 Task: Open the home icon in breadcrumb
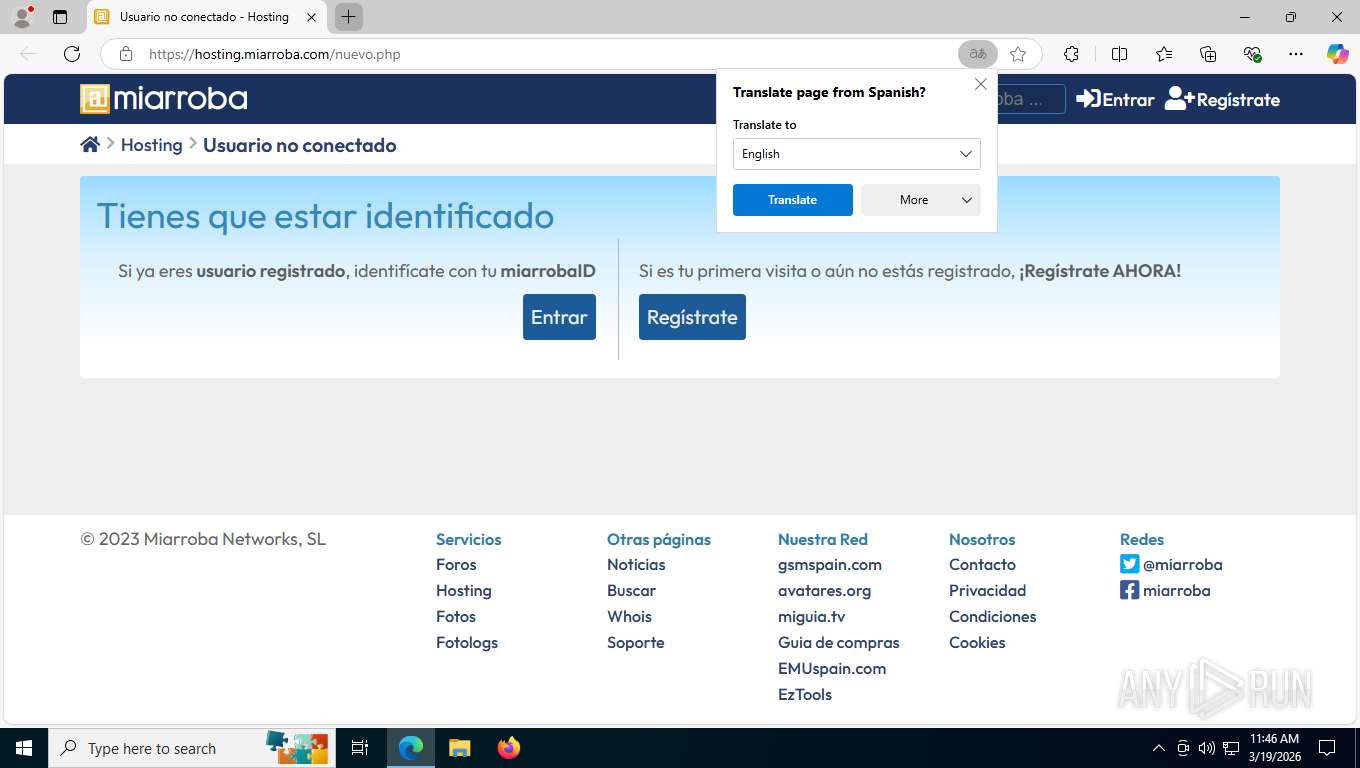(90, 145)
